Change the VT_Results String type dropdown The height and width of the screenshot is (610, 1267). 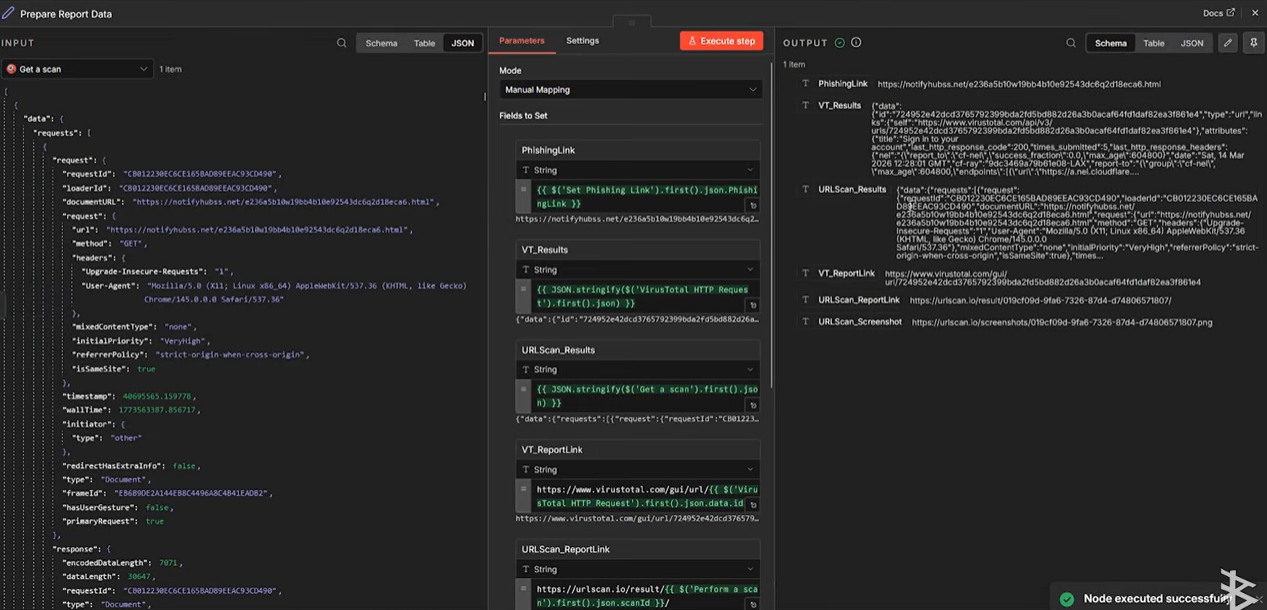(637, 270)
